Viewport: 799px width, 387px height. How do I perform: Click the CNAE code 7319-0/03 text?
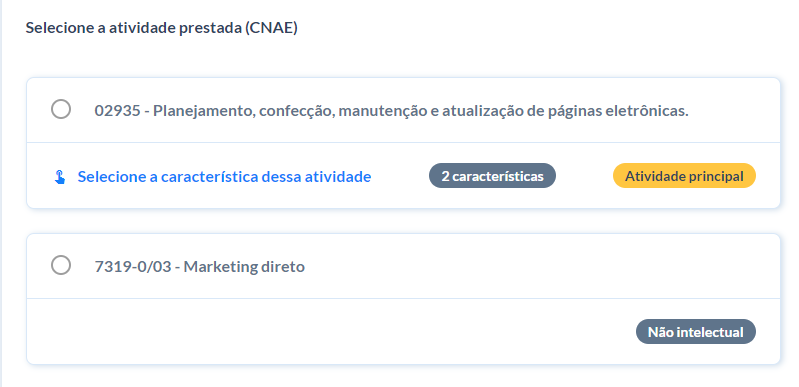133,267
